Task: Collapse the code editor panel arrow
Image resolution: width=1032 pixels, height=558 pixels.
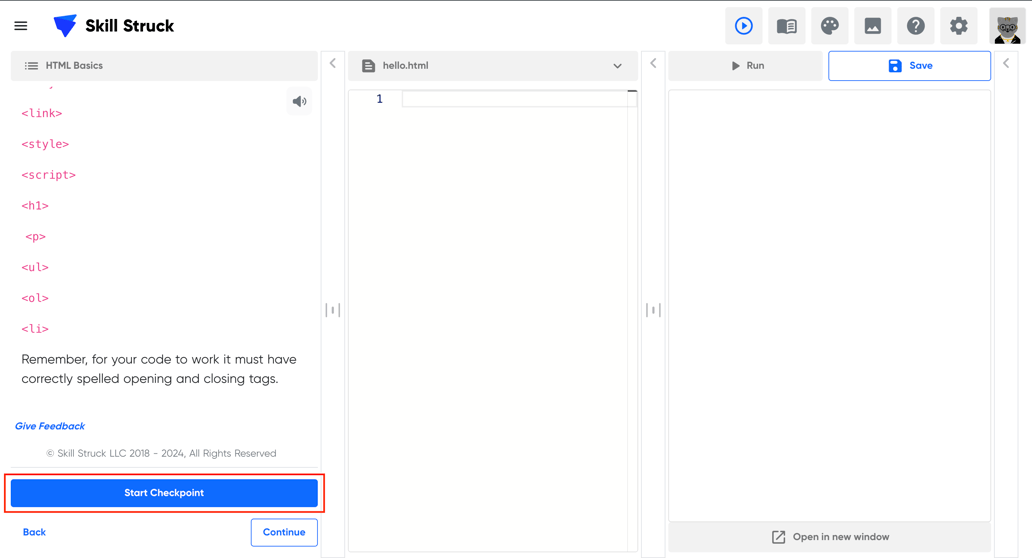Action: [653, 64]
